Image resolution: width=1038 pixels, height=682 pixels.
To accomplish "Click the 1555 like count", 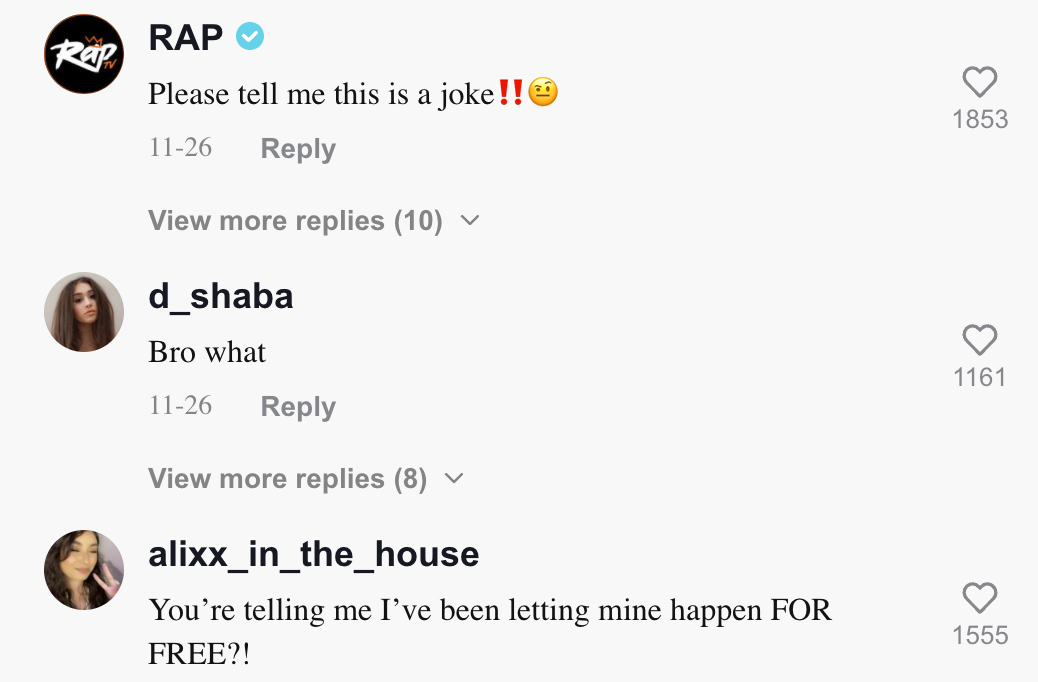I will pyautogui.click(x=980, y=635).
